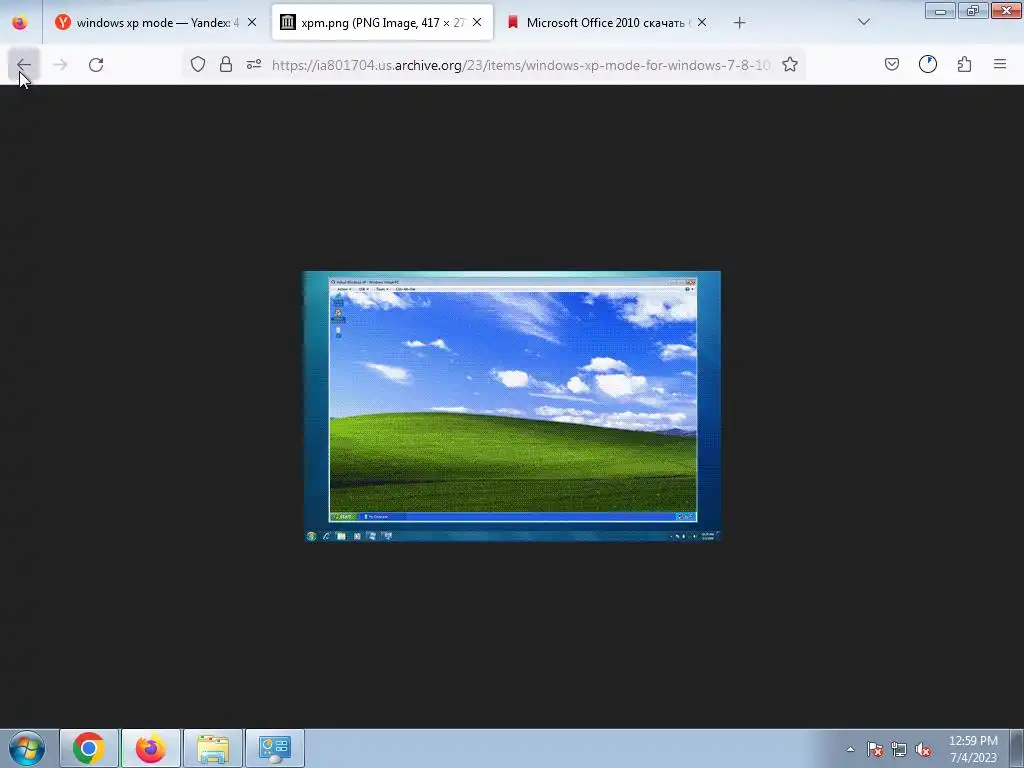Open the Windows Start orb
This screenshot has height=768, width=1024.
coord(27,748)
